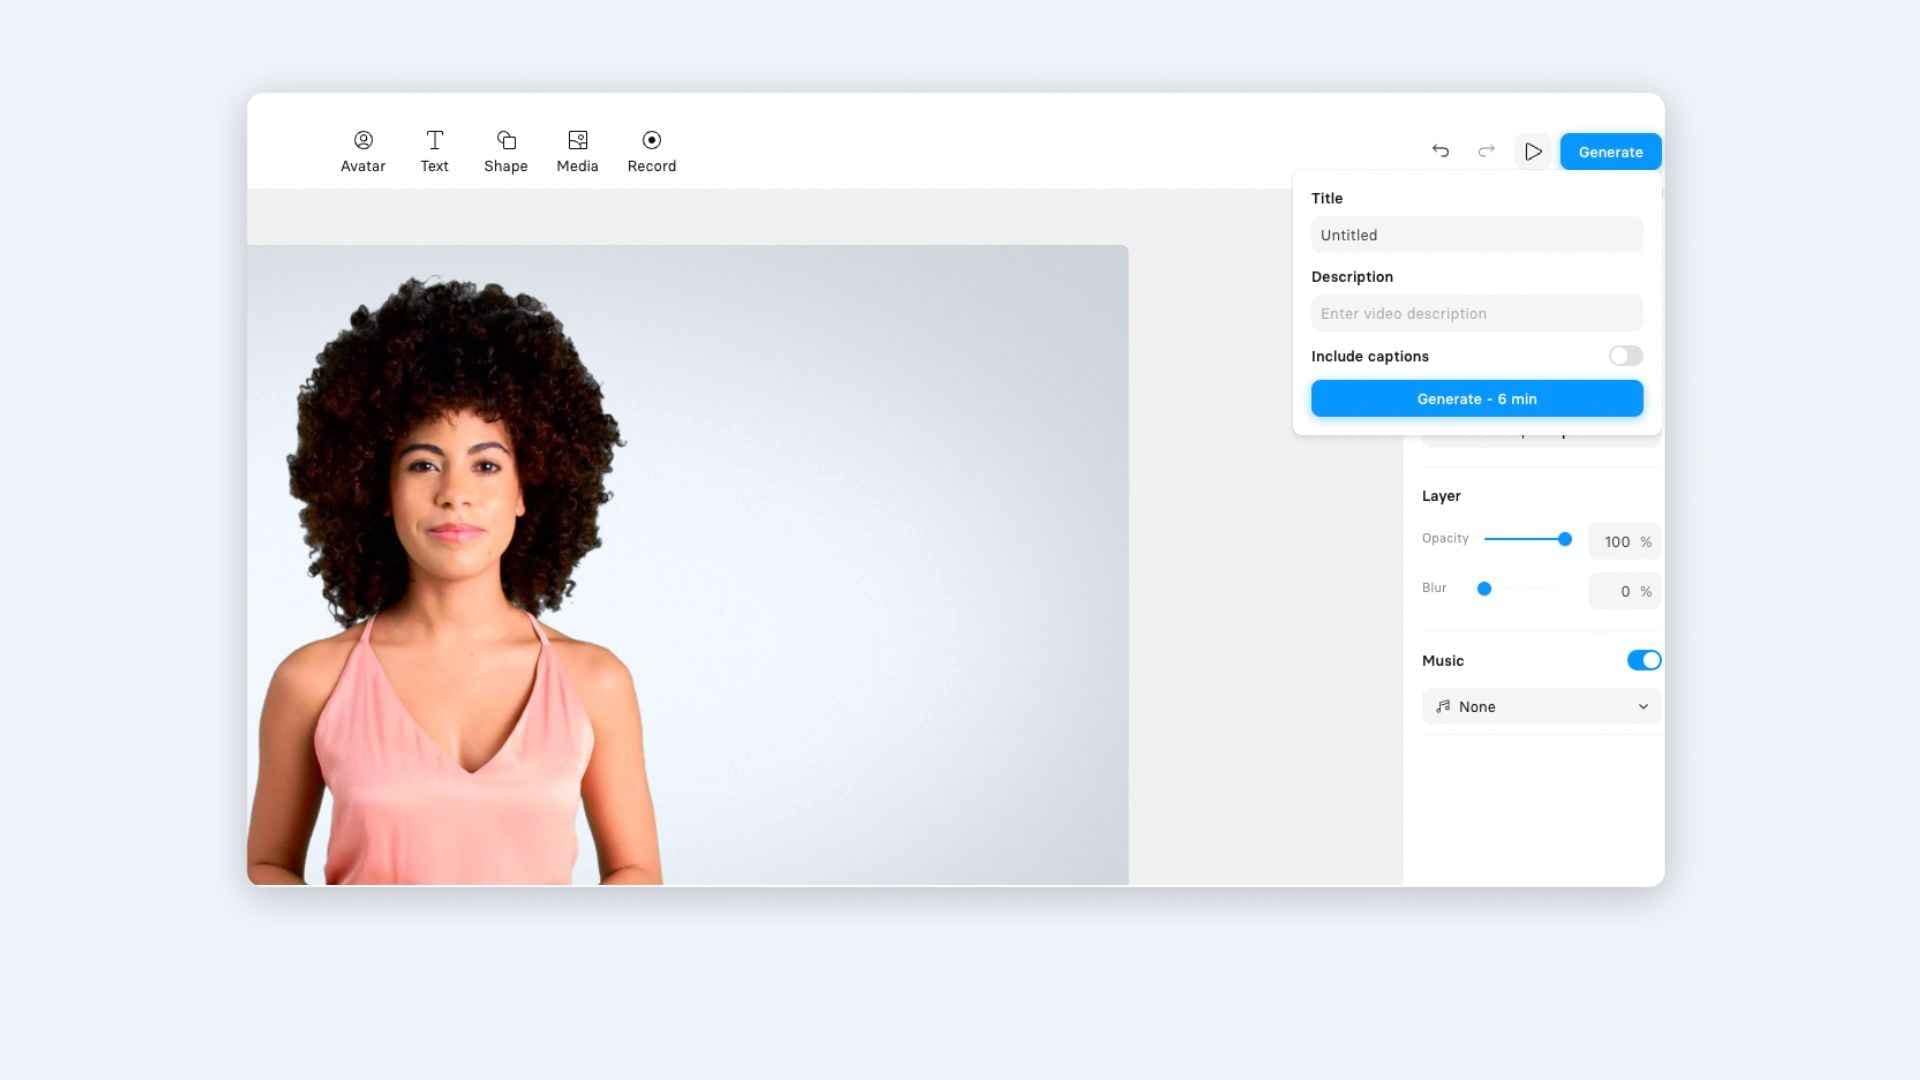This screenshot has width=1920, height=1080.
Task: Toggle the Include captions switch
Action: (x=1625, y=355)
